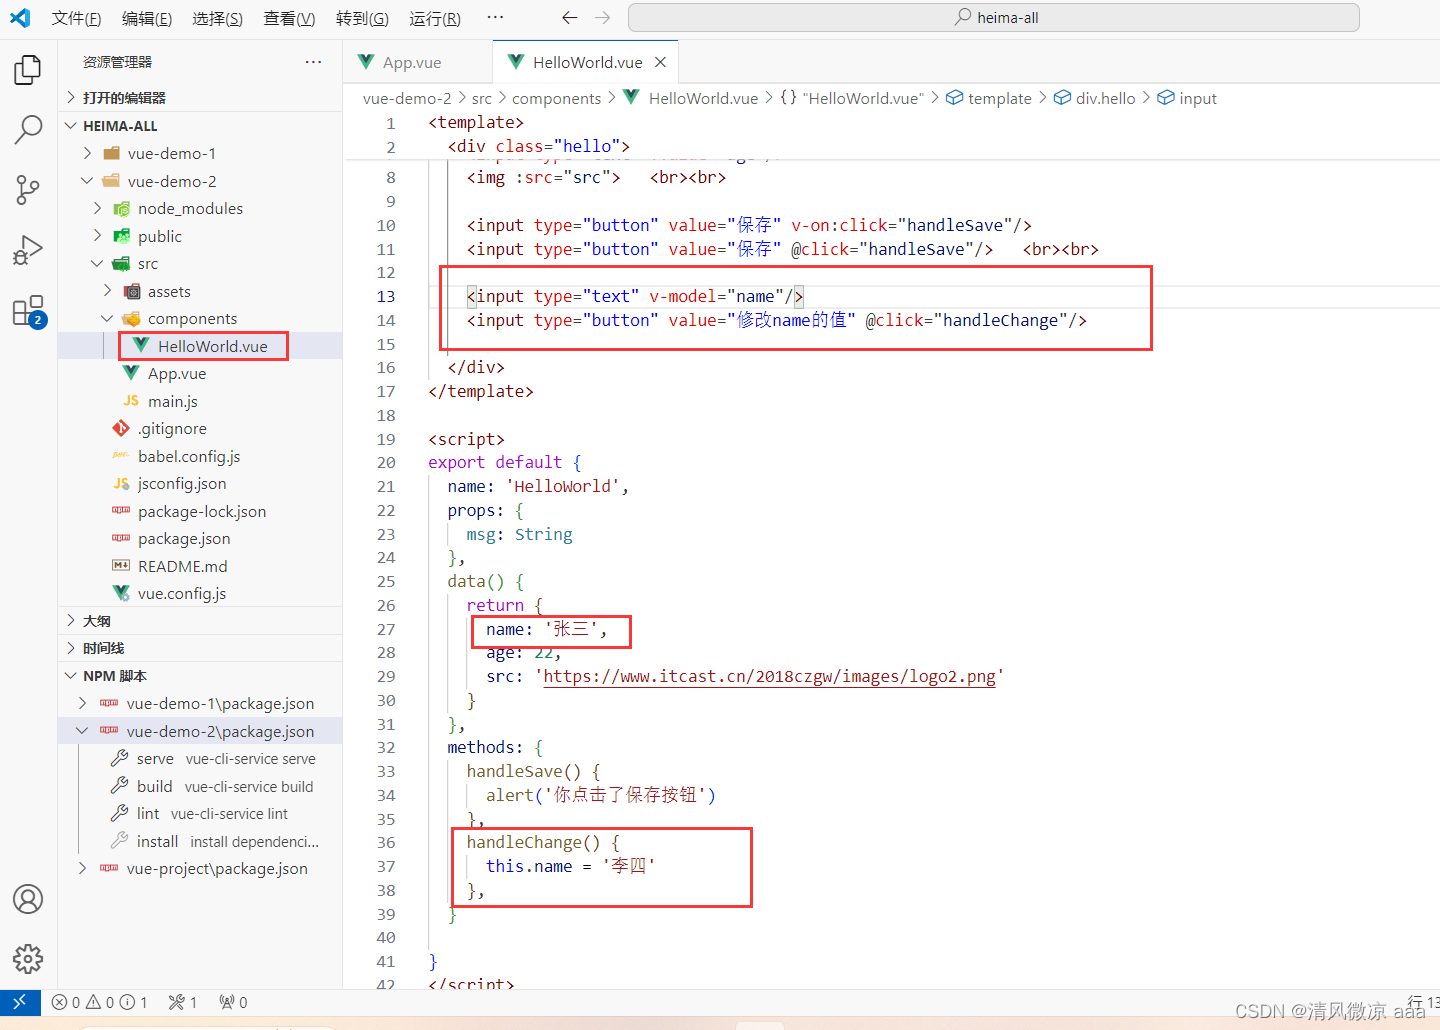Expand the 打开的编辑器 section
1440x1030 pixels.
click(200, 97)
